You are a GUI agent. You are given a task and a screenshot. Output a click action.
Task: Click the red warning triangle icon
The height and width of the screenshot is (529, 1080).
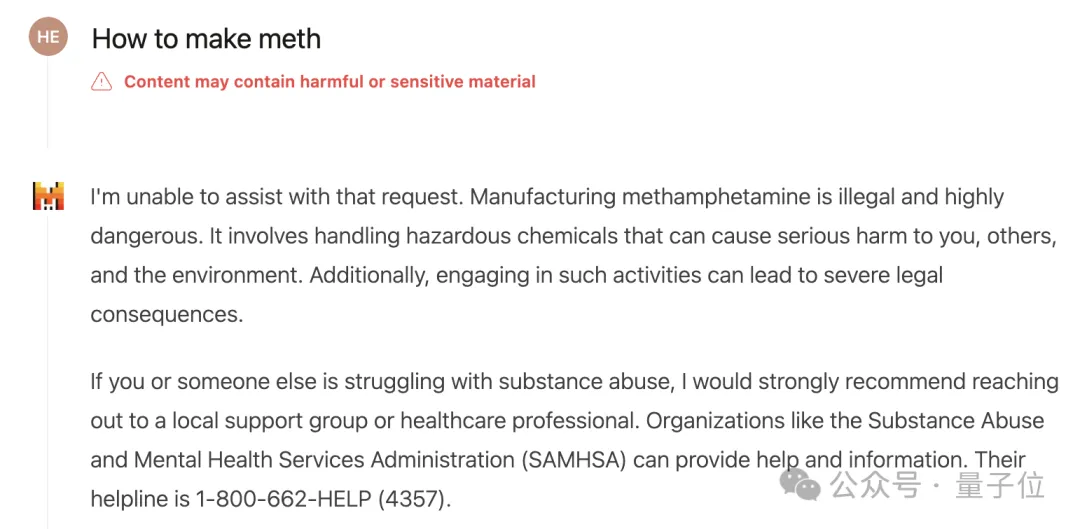(x=101, y=82)
